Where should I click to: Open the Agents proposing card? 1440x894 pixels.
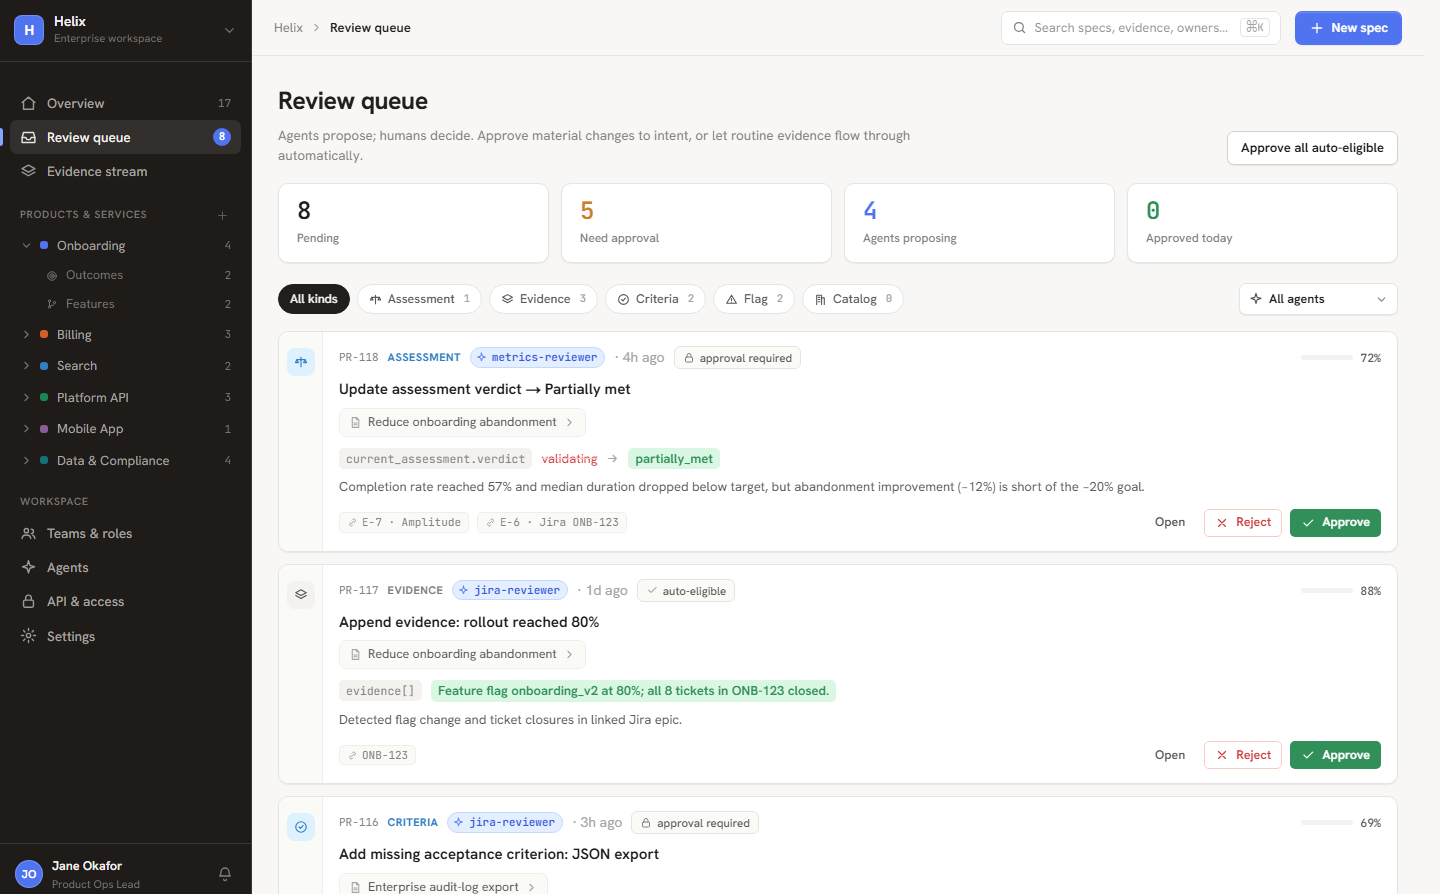(x=979, y=223)
